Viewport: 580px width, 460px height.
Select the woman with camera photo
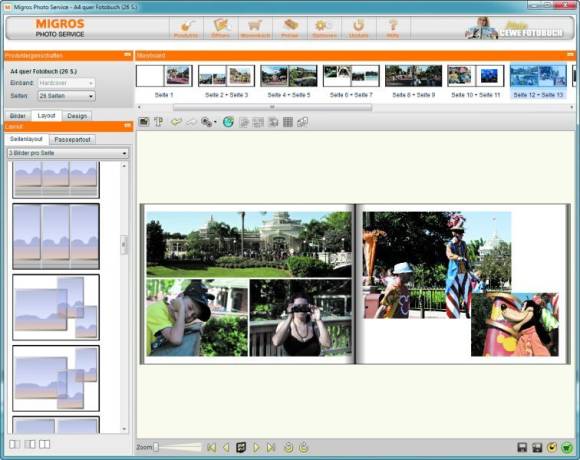[300, 318]
